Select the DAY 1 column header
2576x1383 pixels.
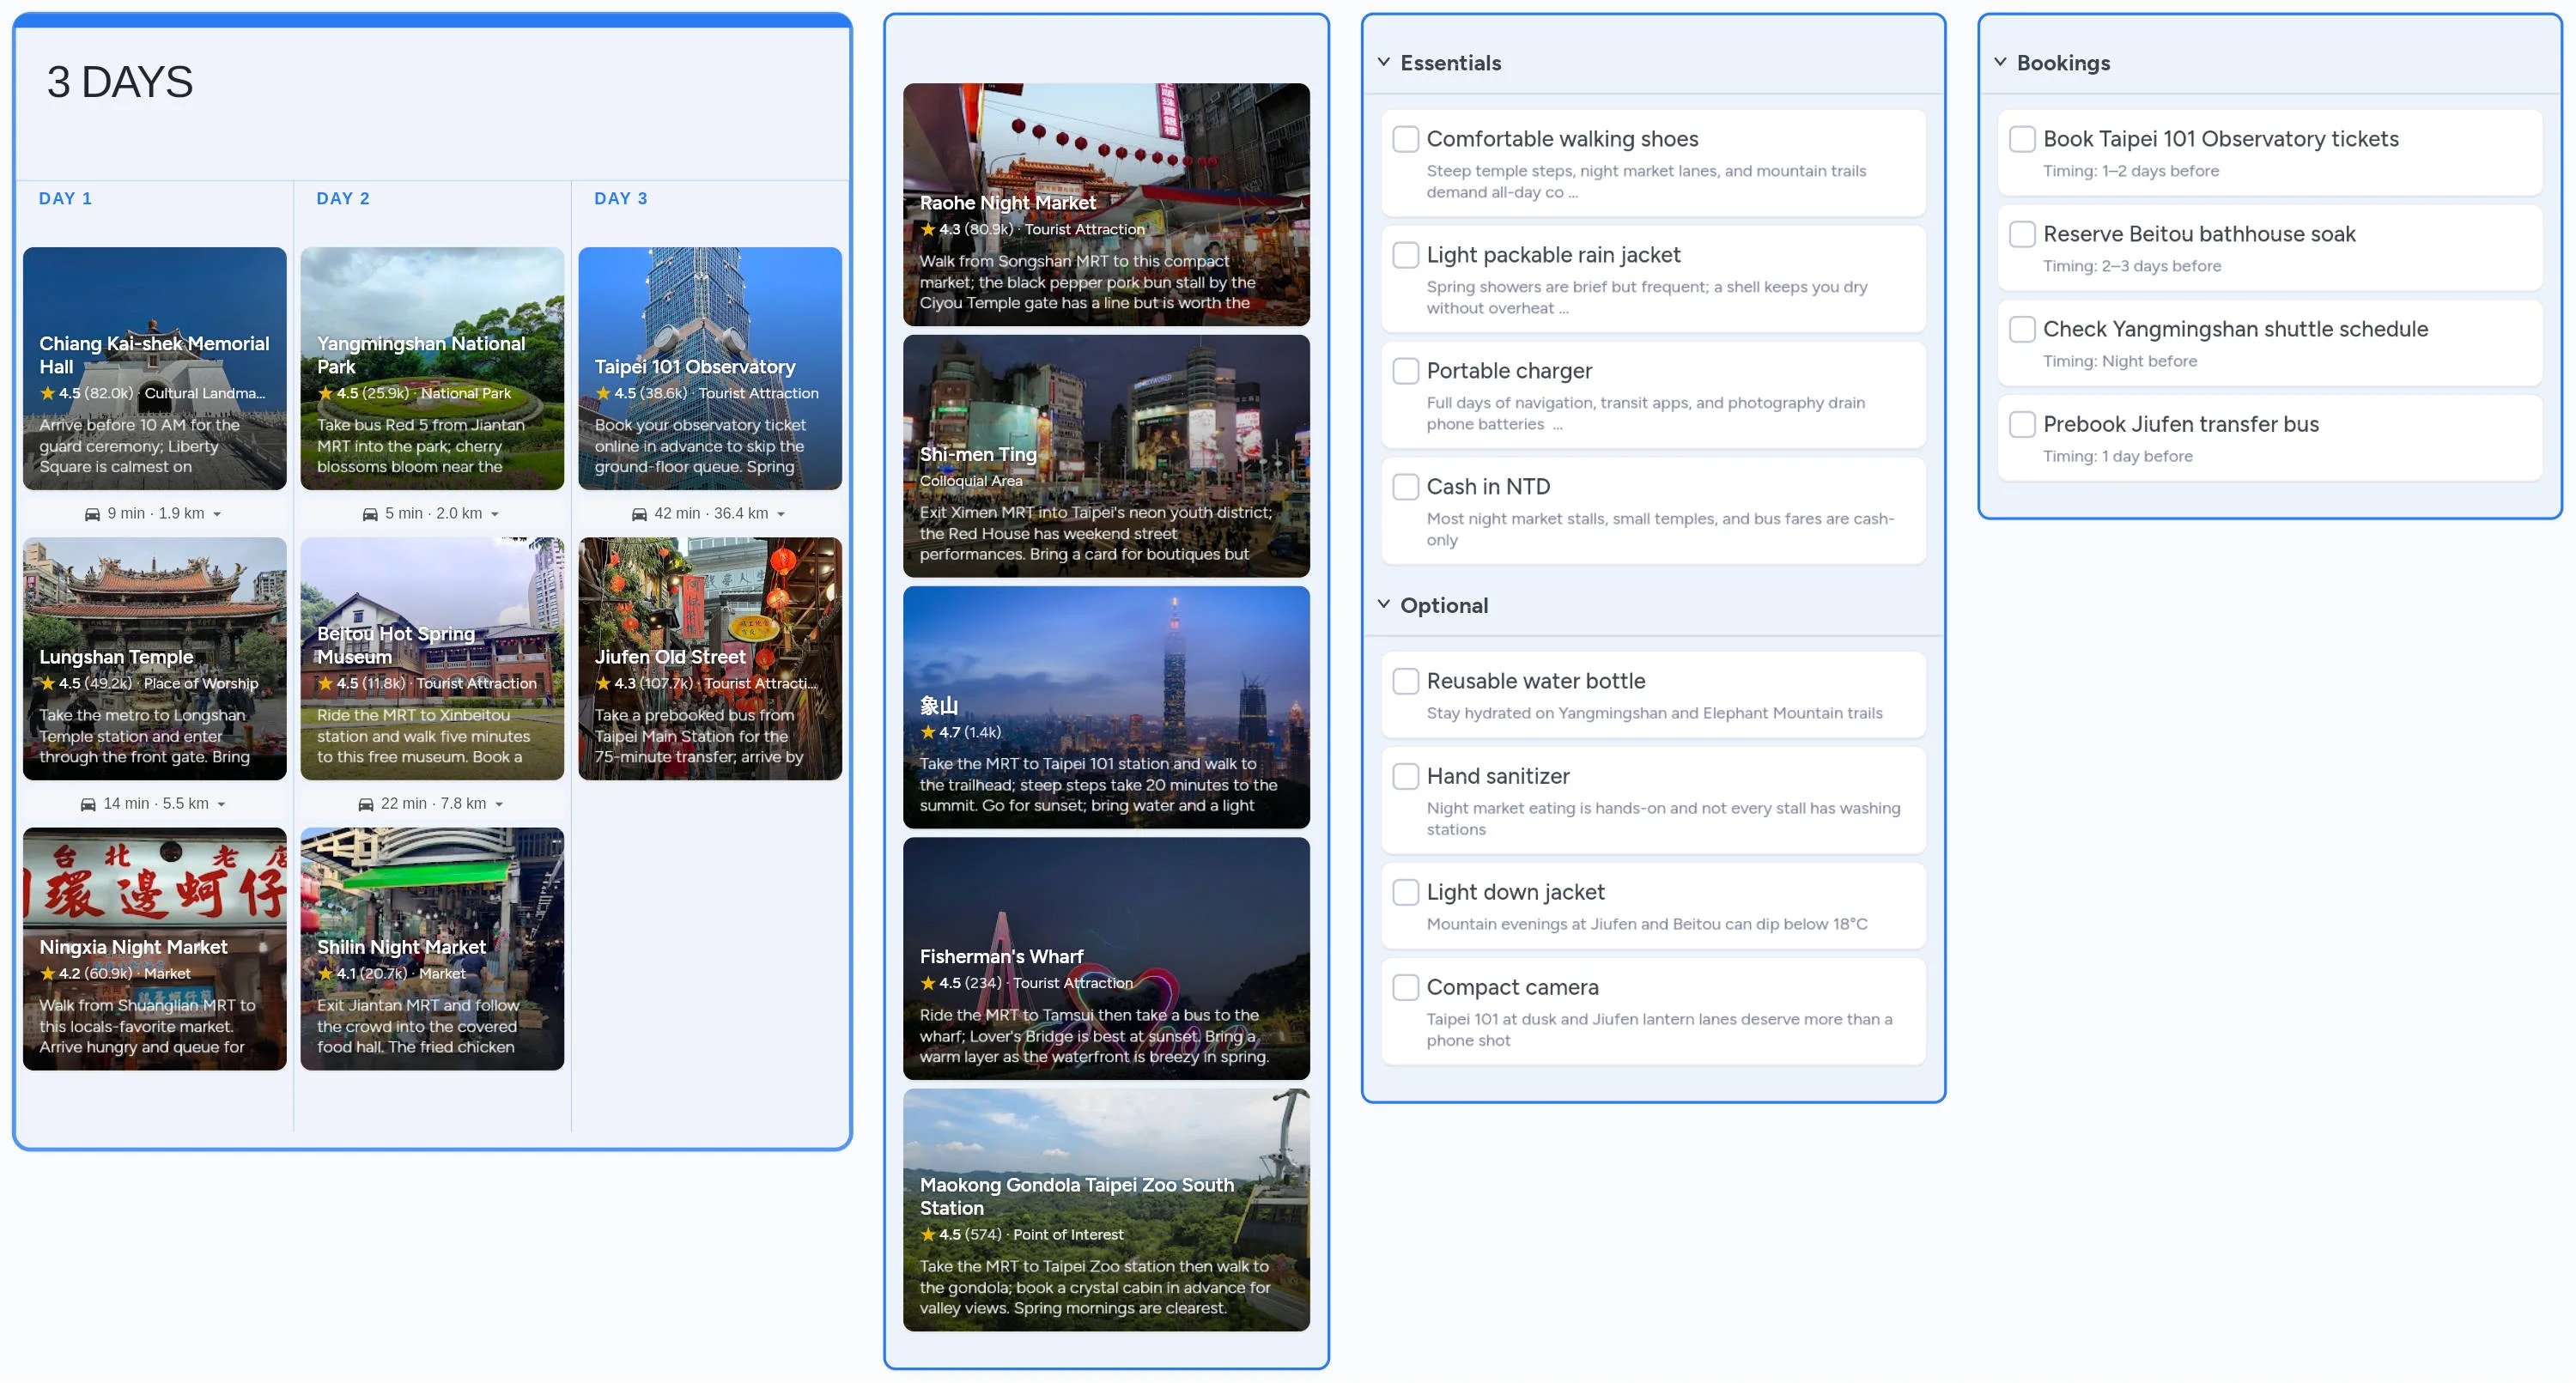click(65, 198)
